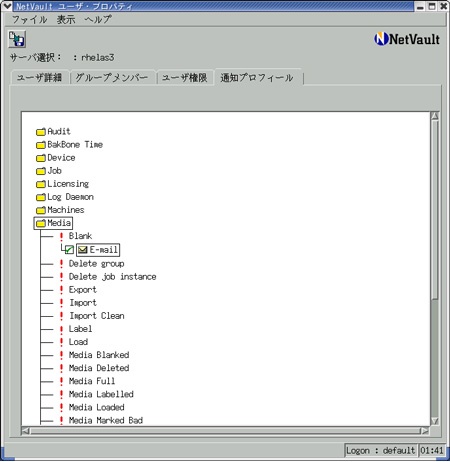Click red exclamation icon beside Load
Screen dimensions: 450x462
pyautogui.click(x=61, y=342)
